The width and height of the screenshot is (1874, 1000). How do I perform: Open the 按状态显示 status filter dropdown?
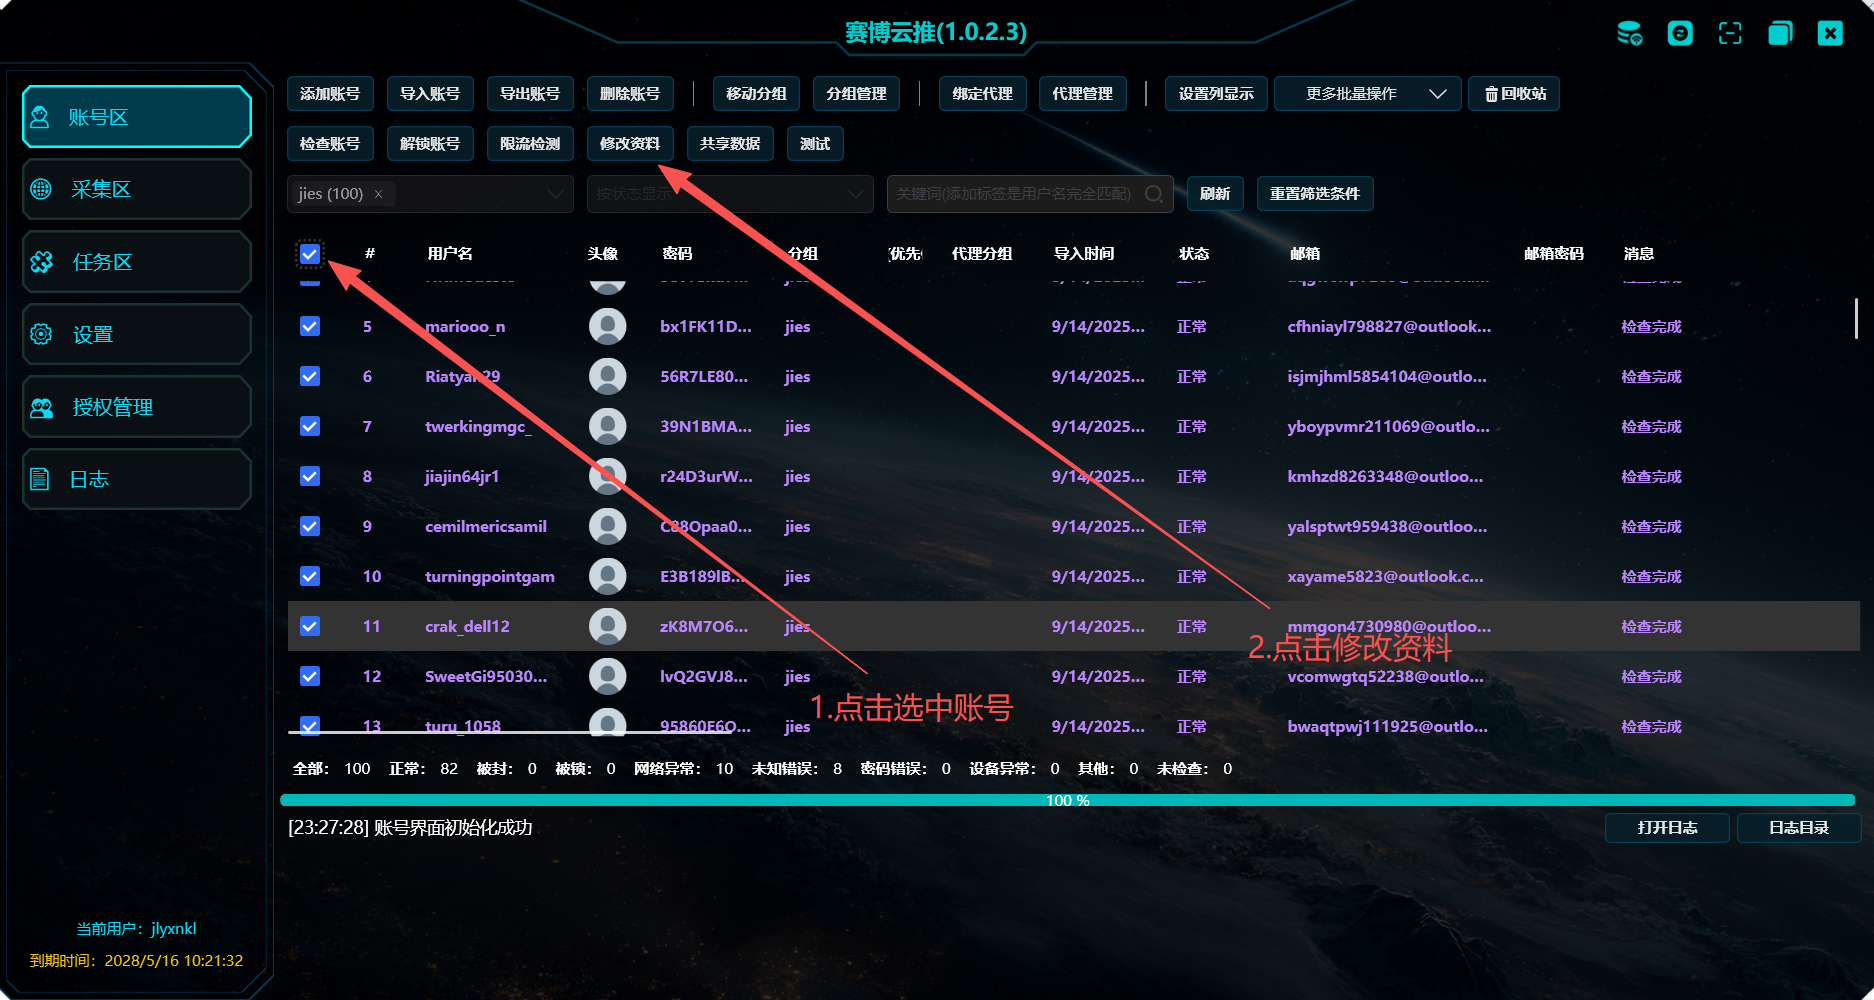730,194
